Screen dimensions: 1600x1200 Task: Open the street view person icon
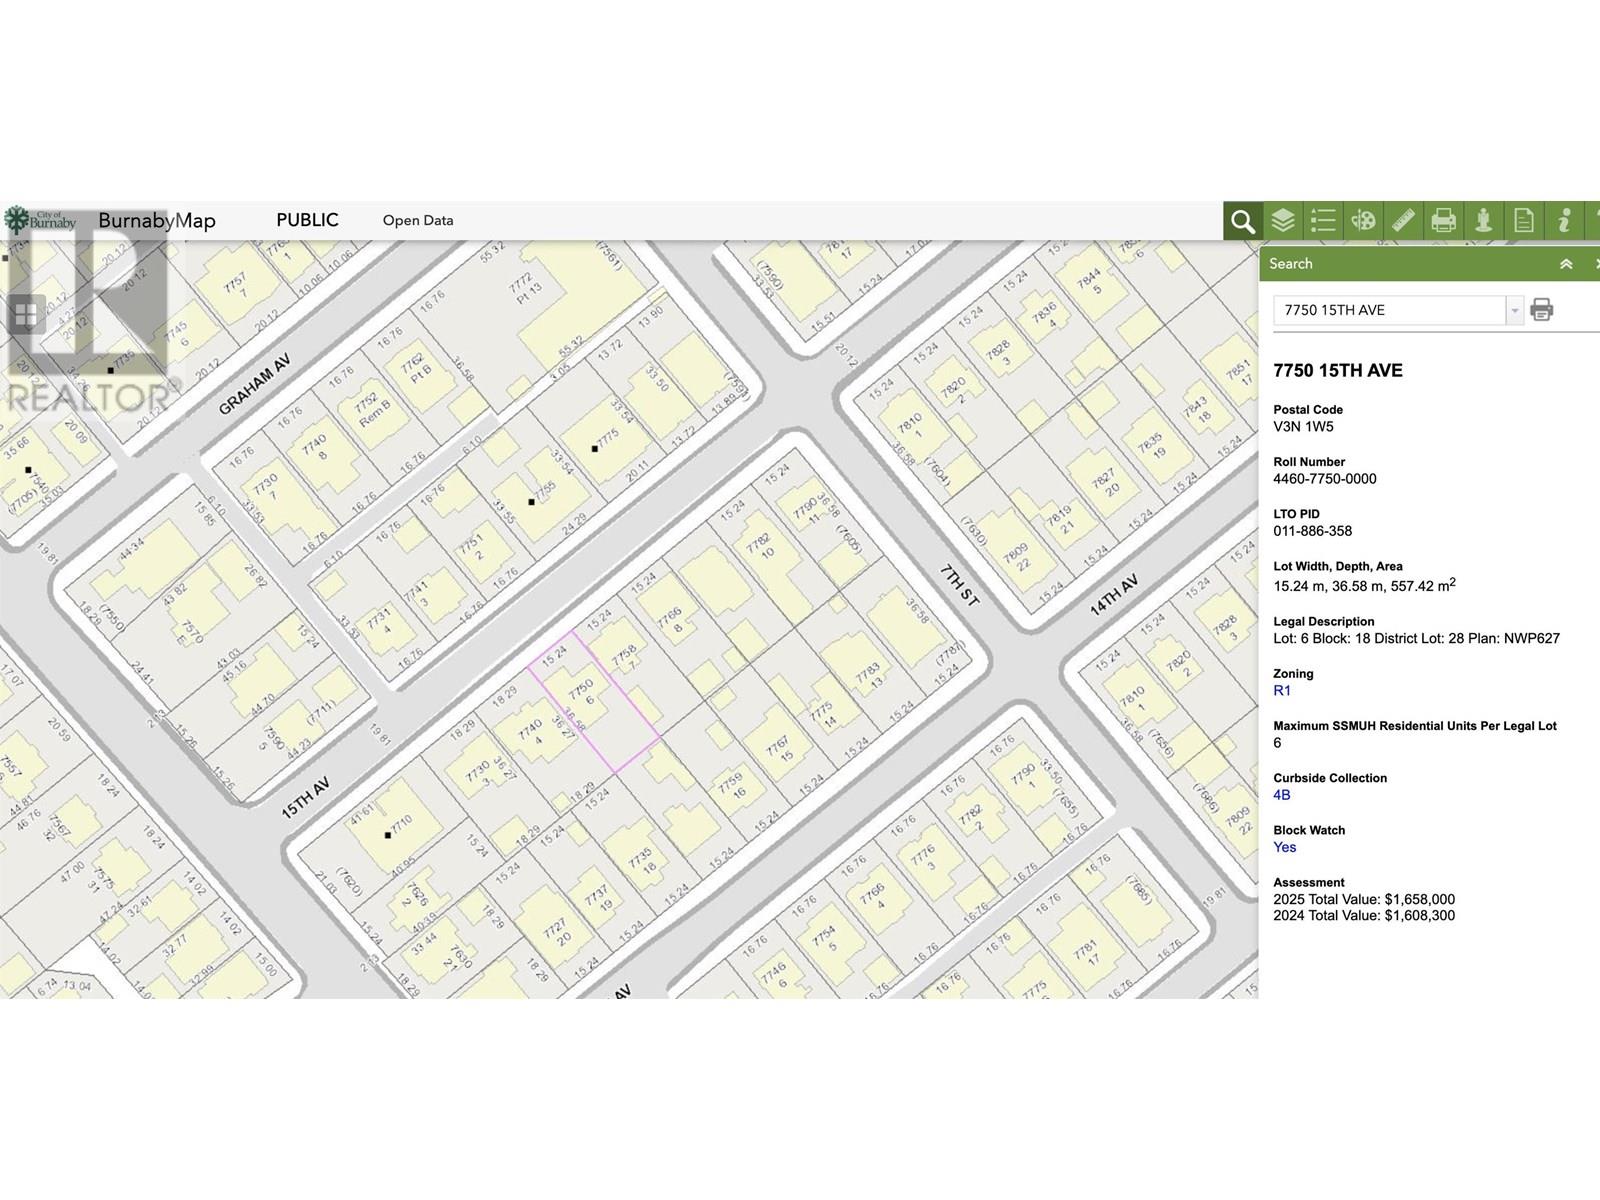click(x=1484, y=221)
